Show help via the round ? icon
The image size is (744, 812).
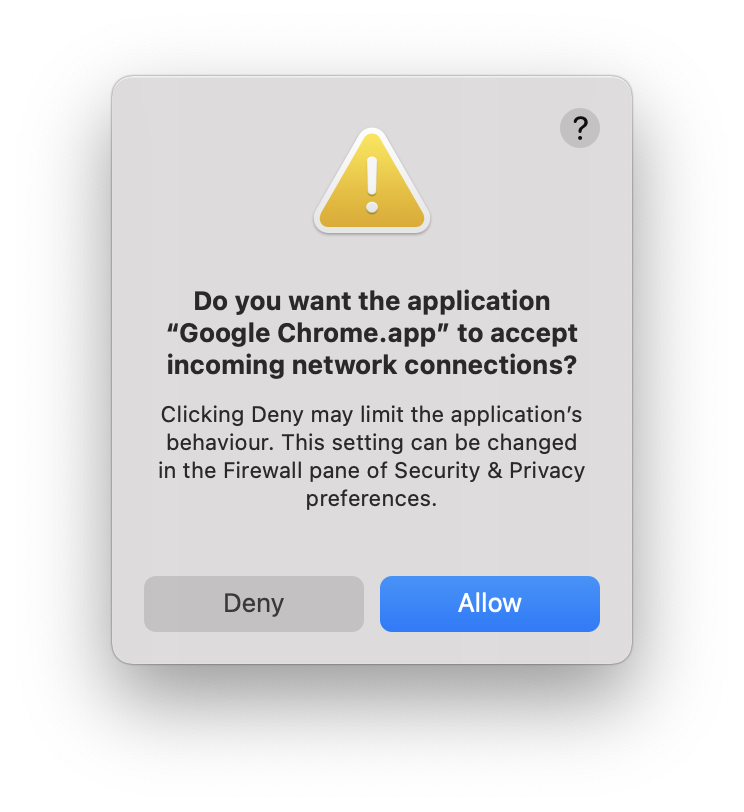579,128
